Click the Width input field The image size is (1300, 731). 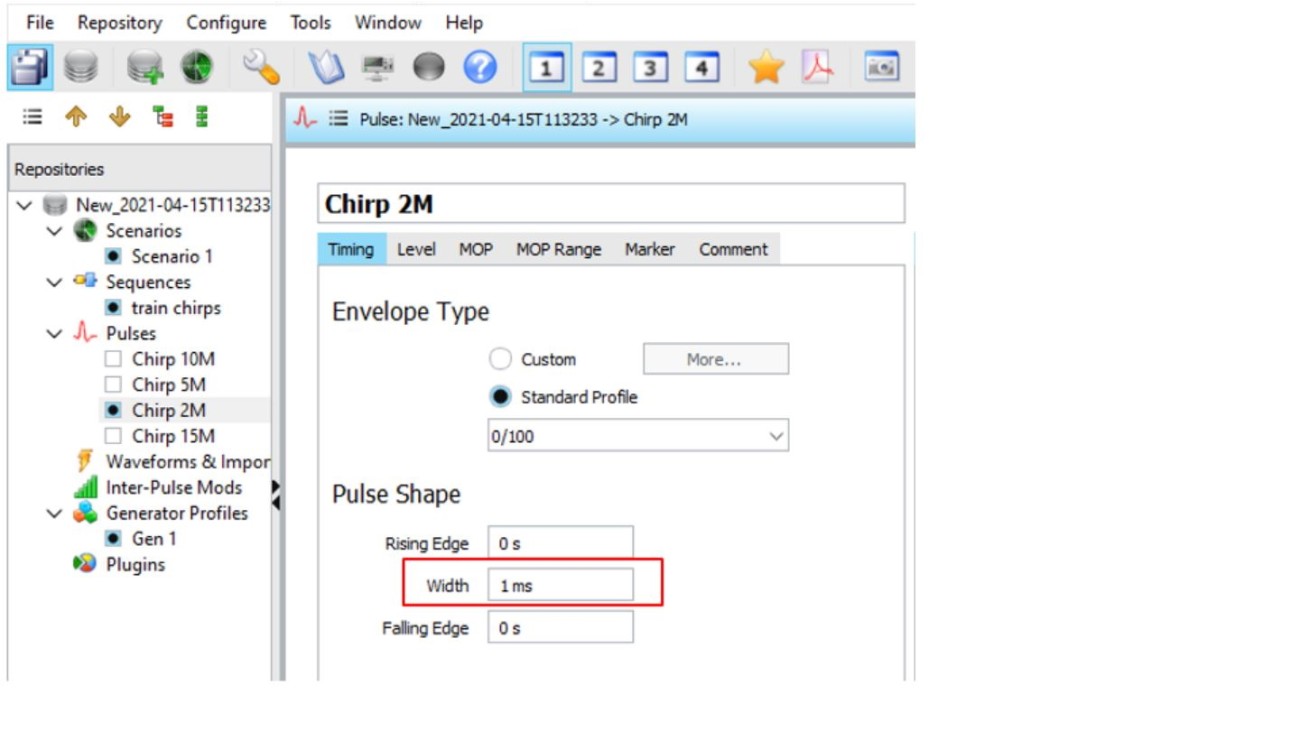[560, 586]
